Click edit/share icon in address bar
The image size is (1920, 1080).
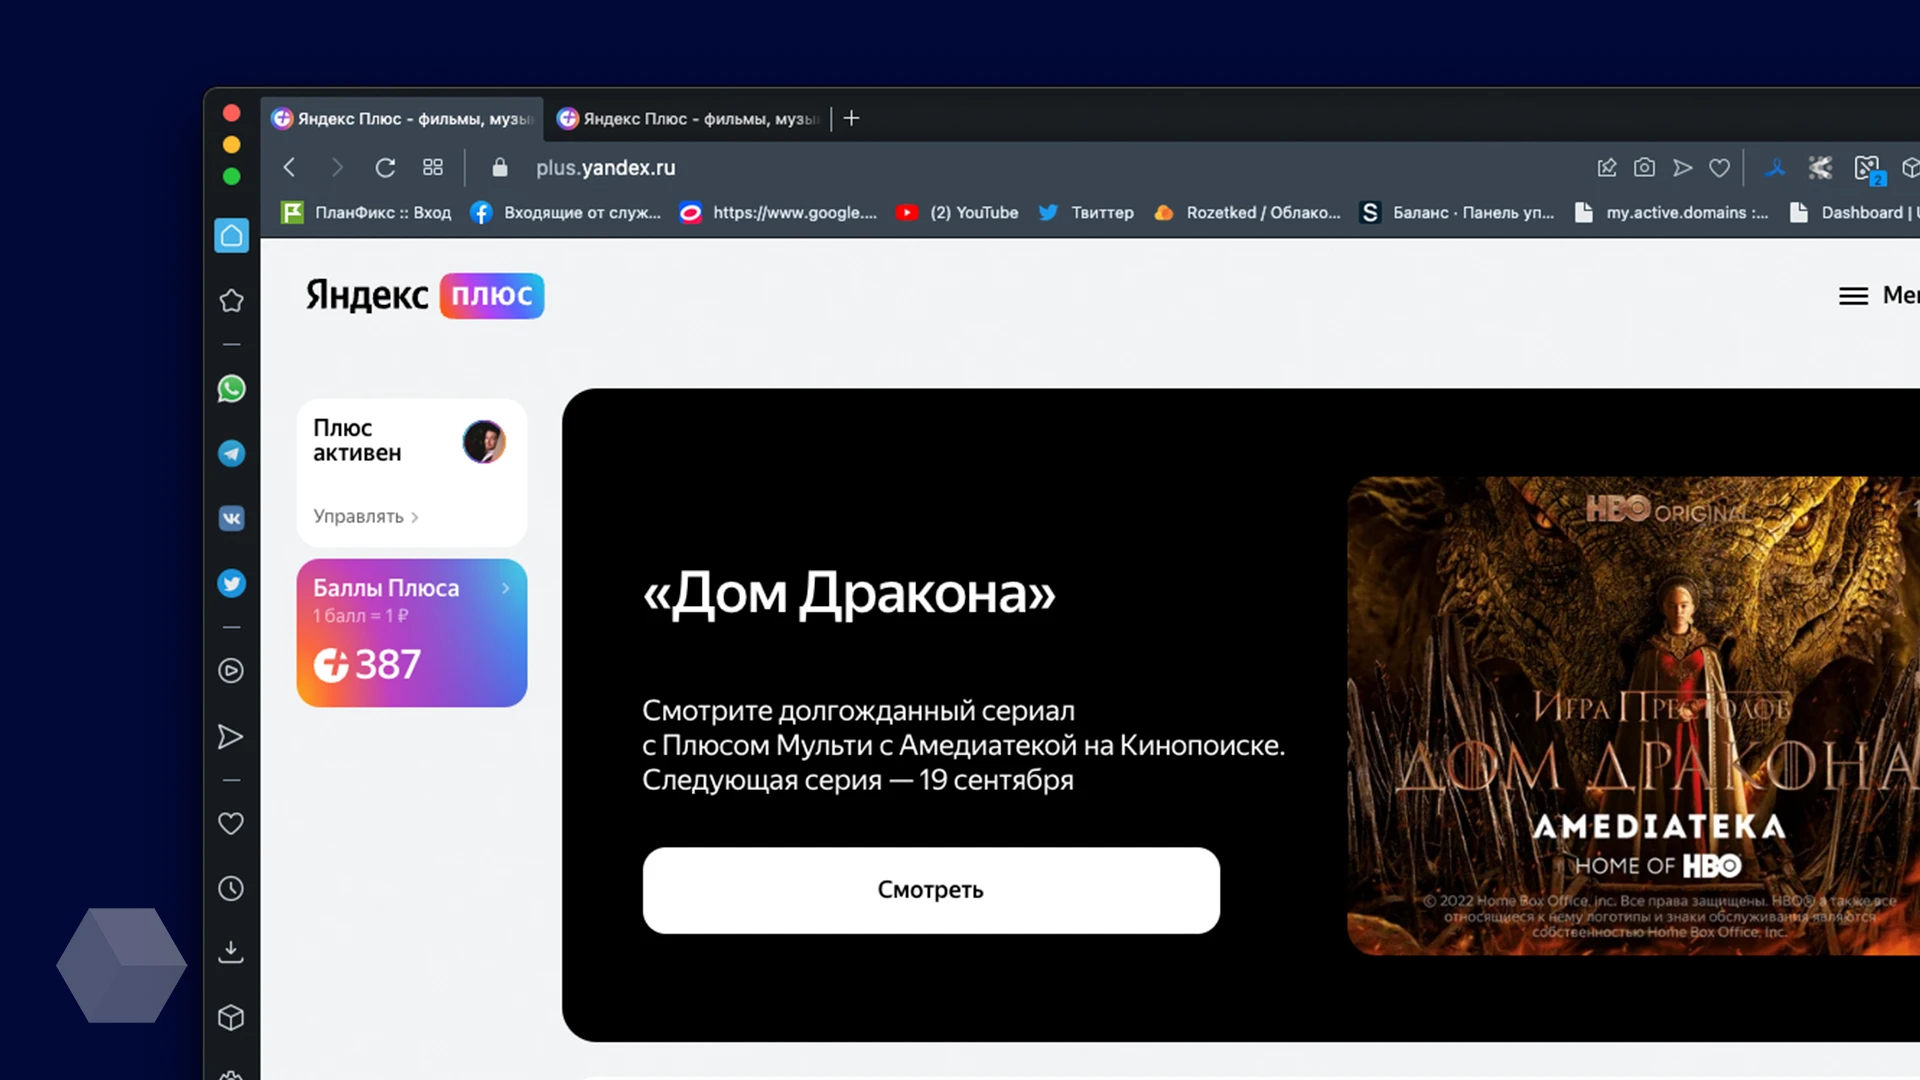click(x=1607, y=167)
